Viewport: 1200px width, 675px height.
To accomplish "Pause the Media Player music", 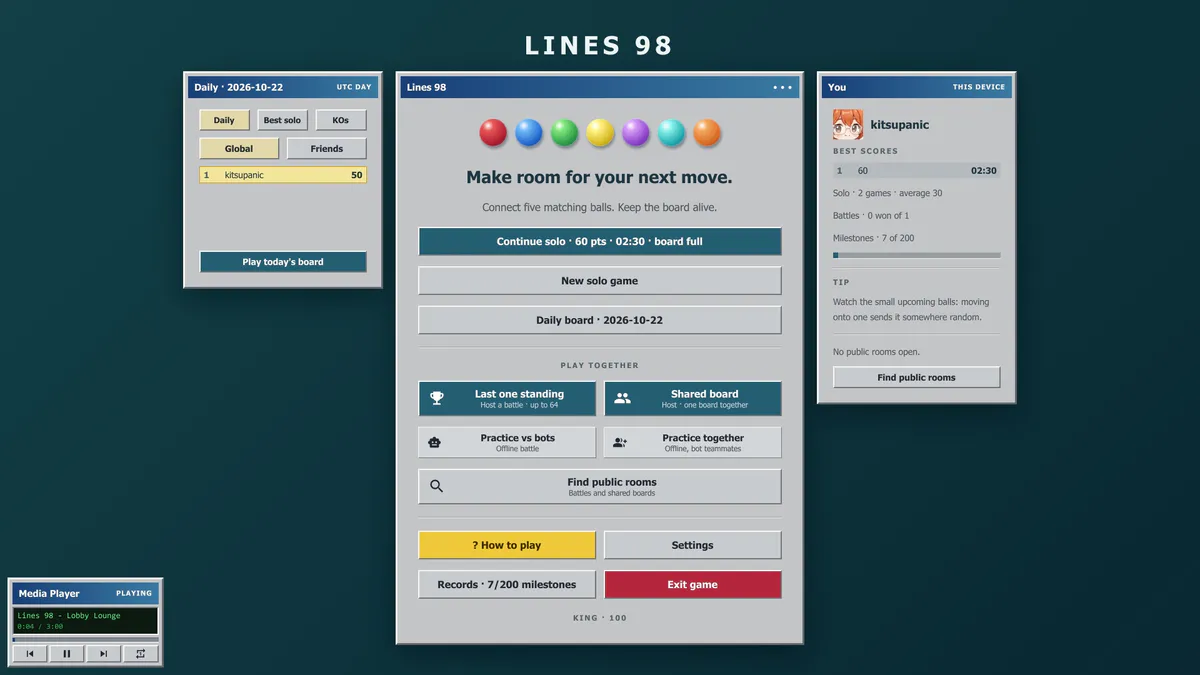I will (x=67, y=654).
